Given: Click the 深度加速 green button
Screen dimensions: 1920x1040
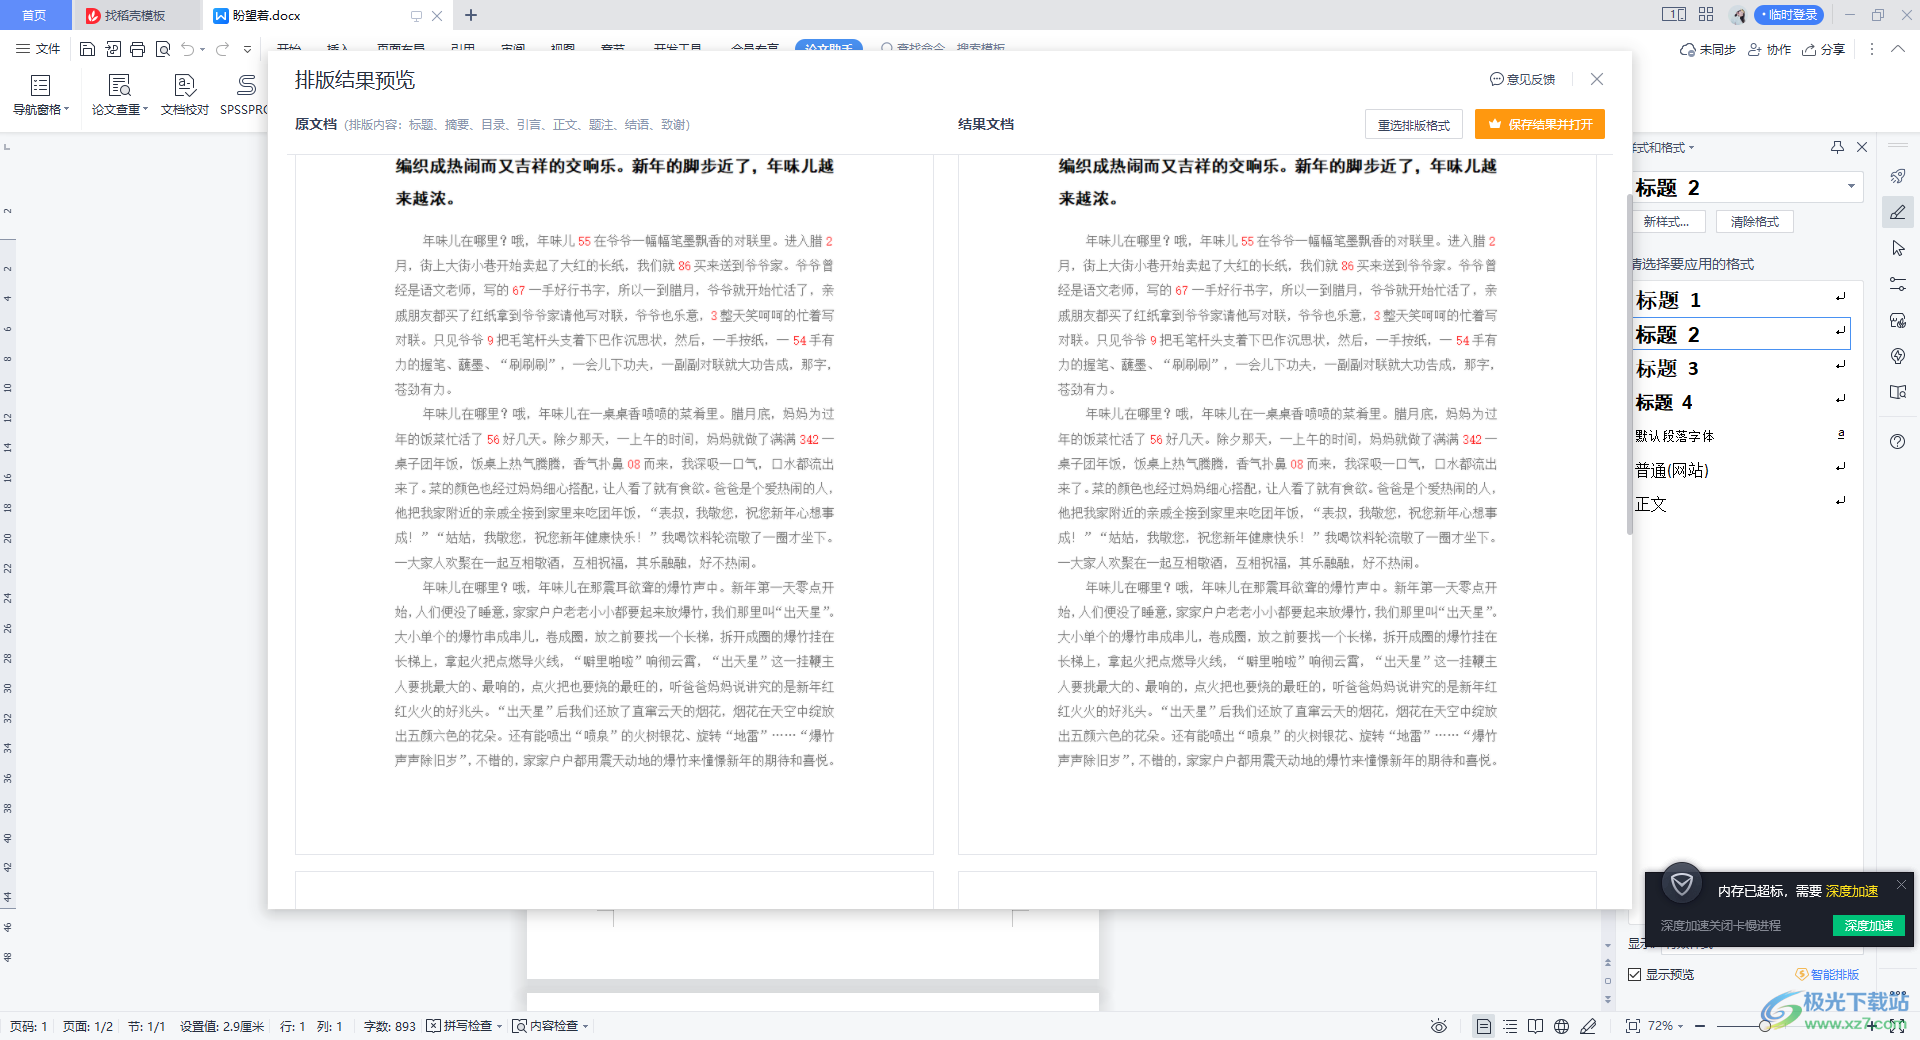Looking at the screenshot, I should pos(1868,925).
